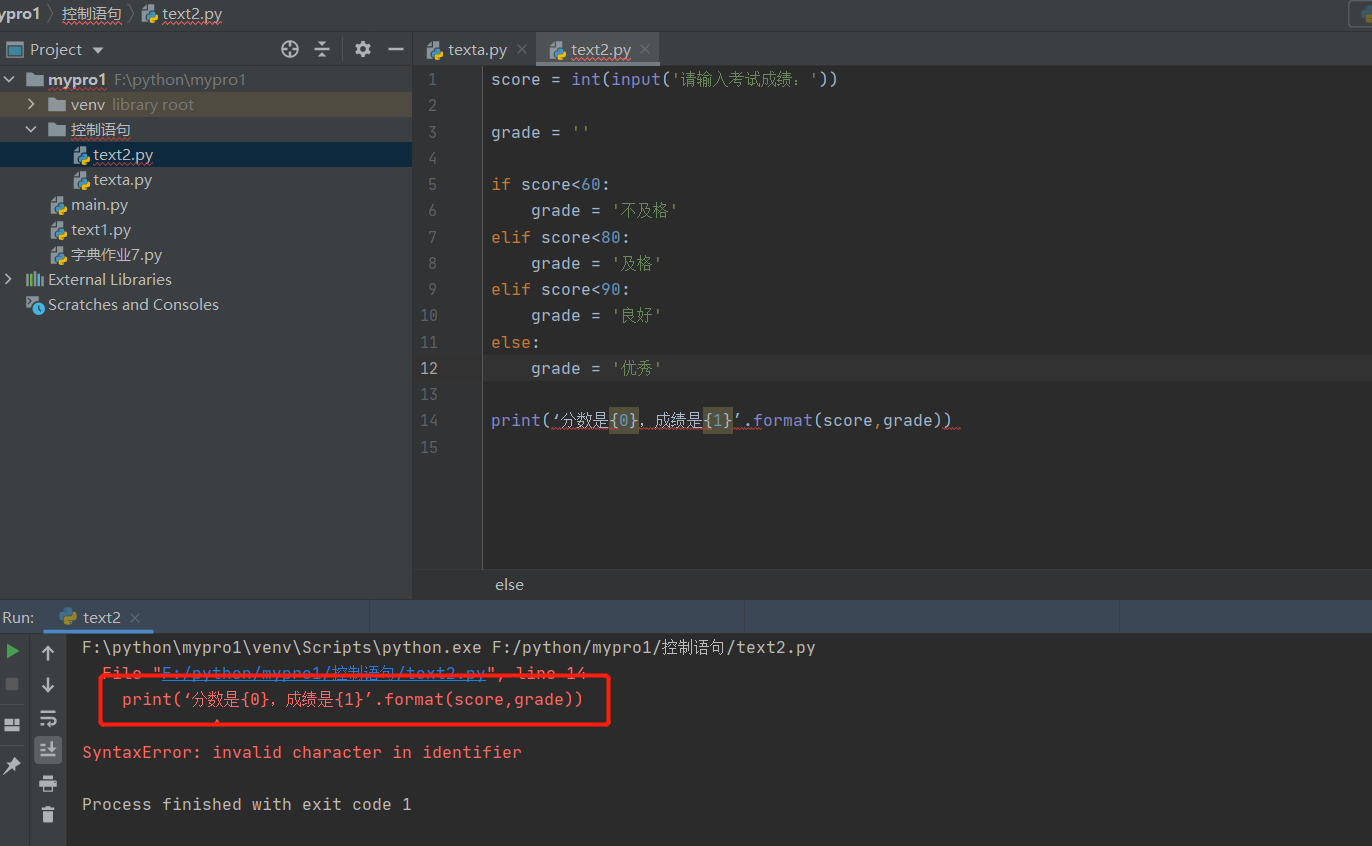Viewport: 1372px width, 846px height.
Task: Click the stop process square icon
Action: pyautogui.click(x=13, y=684)
